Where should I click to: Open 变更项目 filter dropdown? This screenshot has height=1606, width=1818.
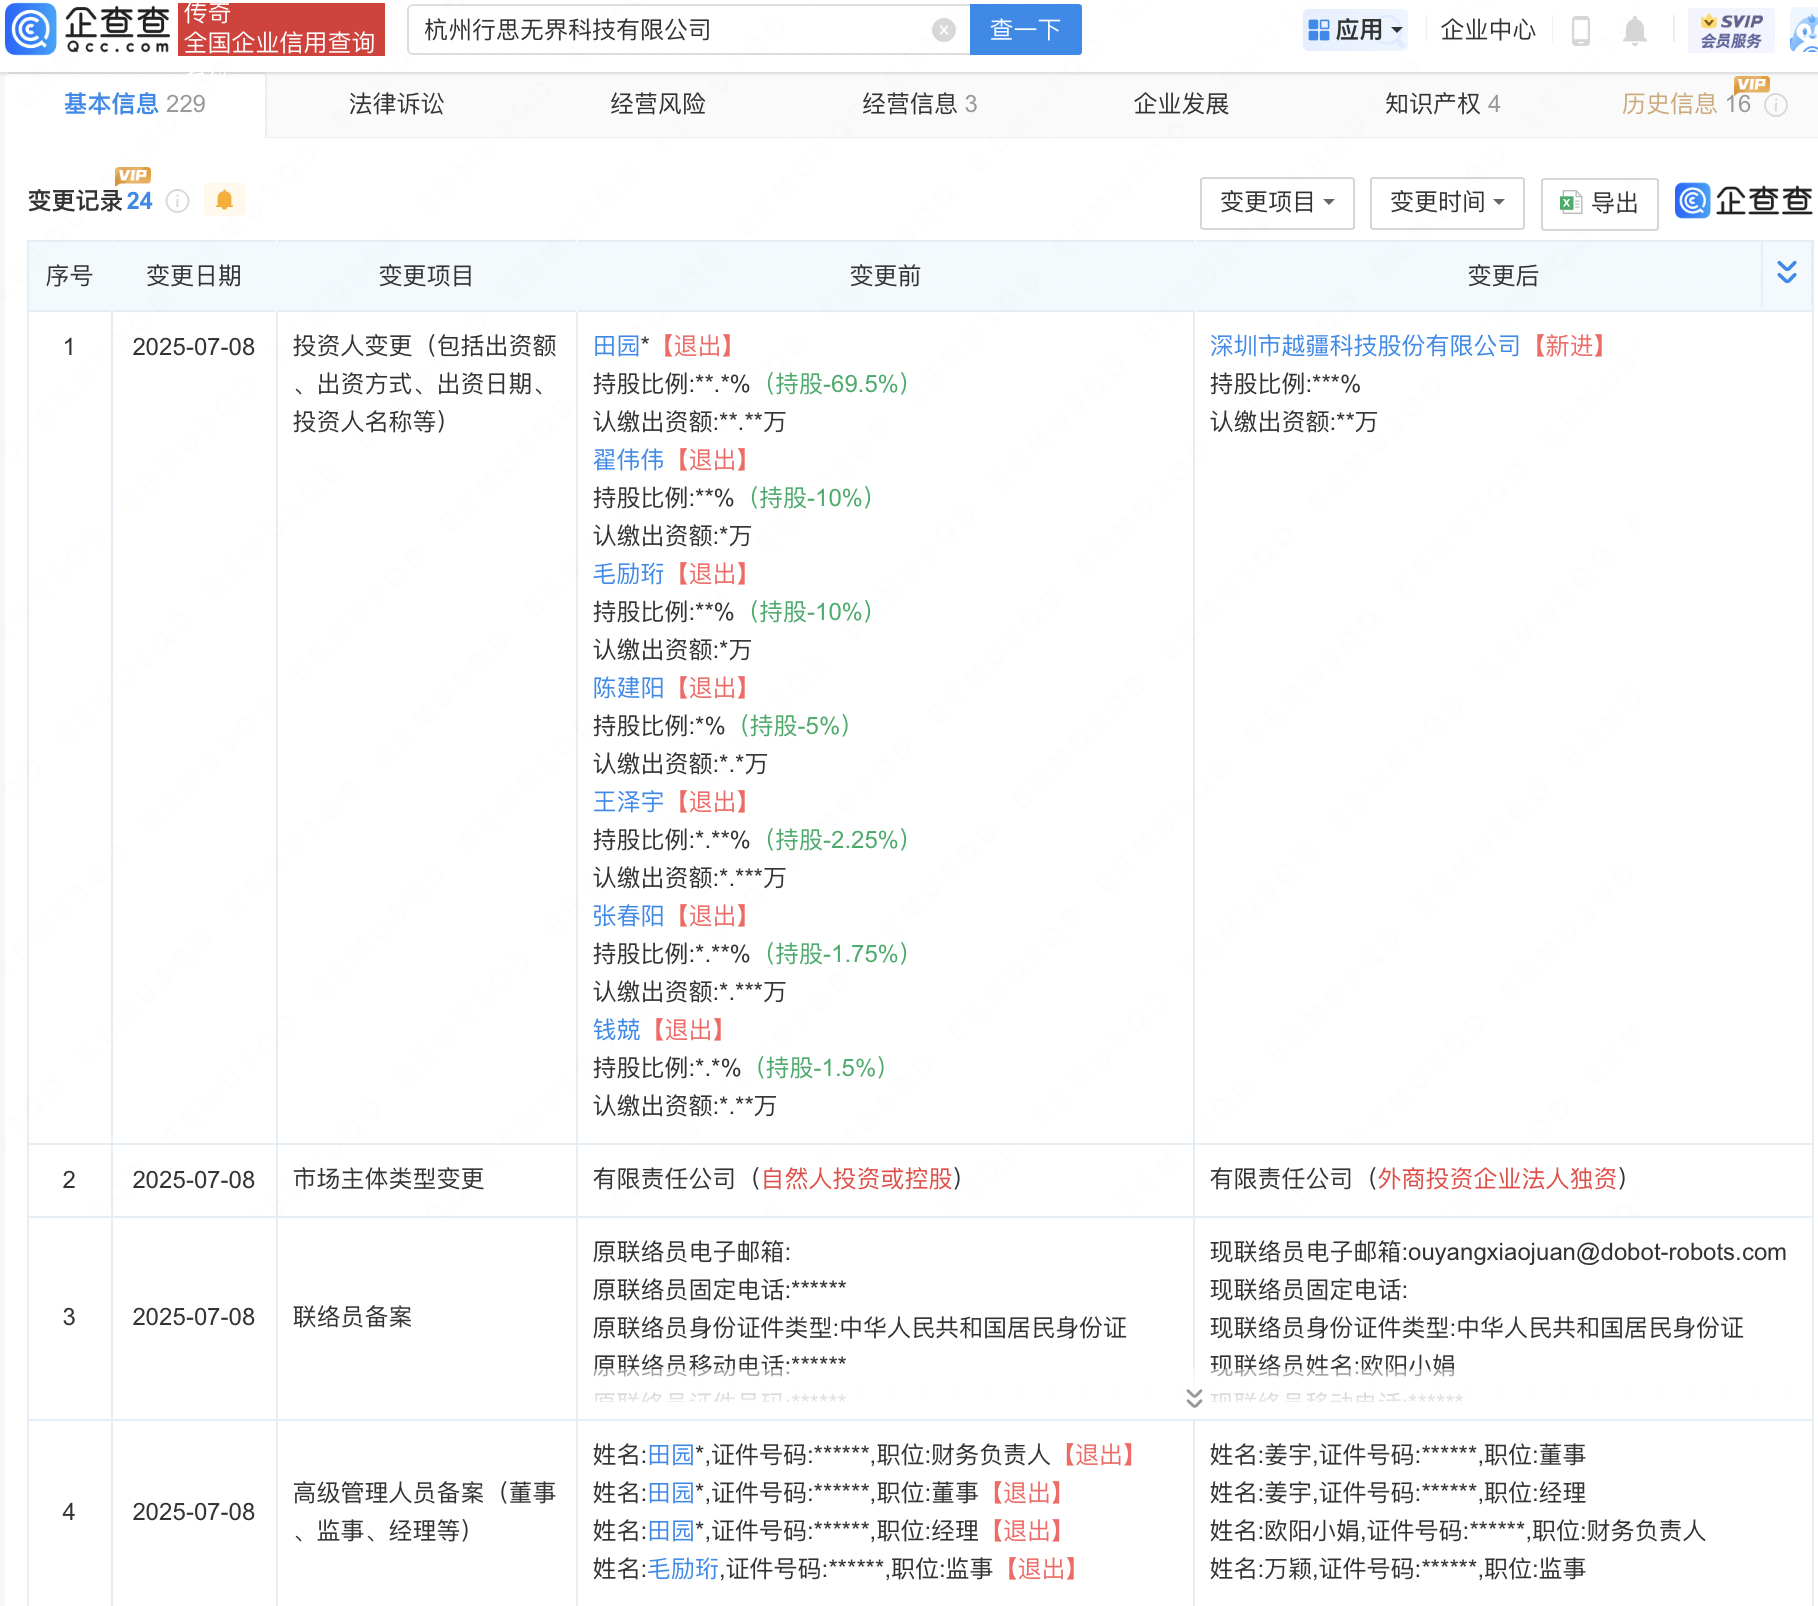[x=1277, y=203]
